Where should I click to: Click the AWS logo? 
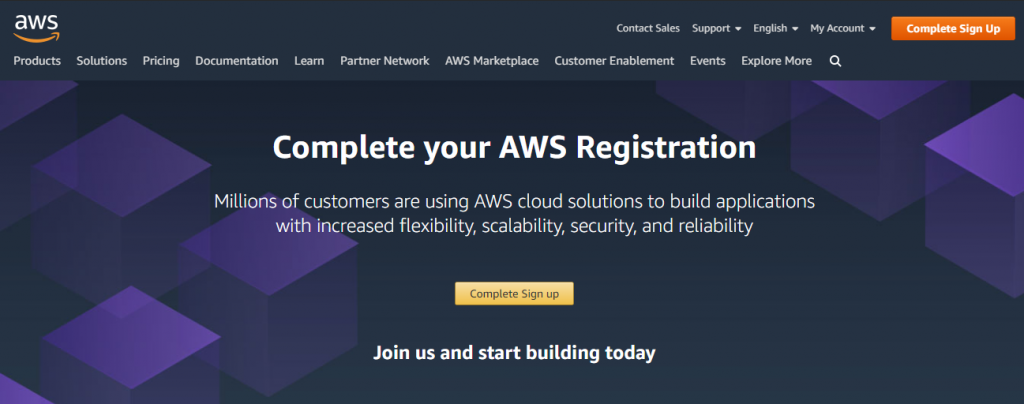(x=36, y=28)
